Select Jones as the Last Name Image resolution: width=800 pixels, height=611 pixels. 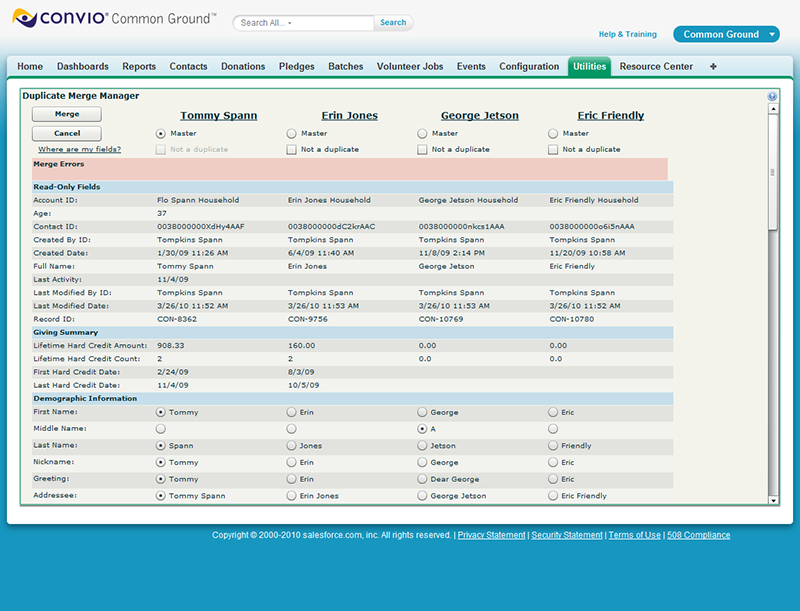(292, 446)
